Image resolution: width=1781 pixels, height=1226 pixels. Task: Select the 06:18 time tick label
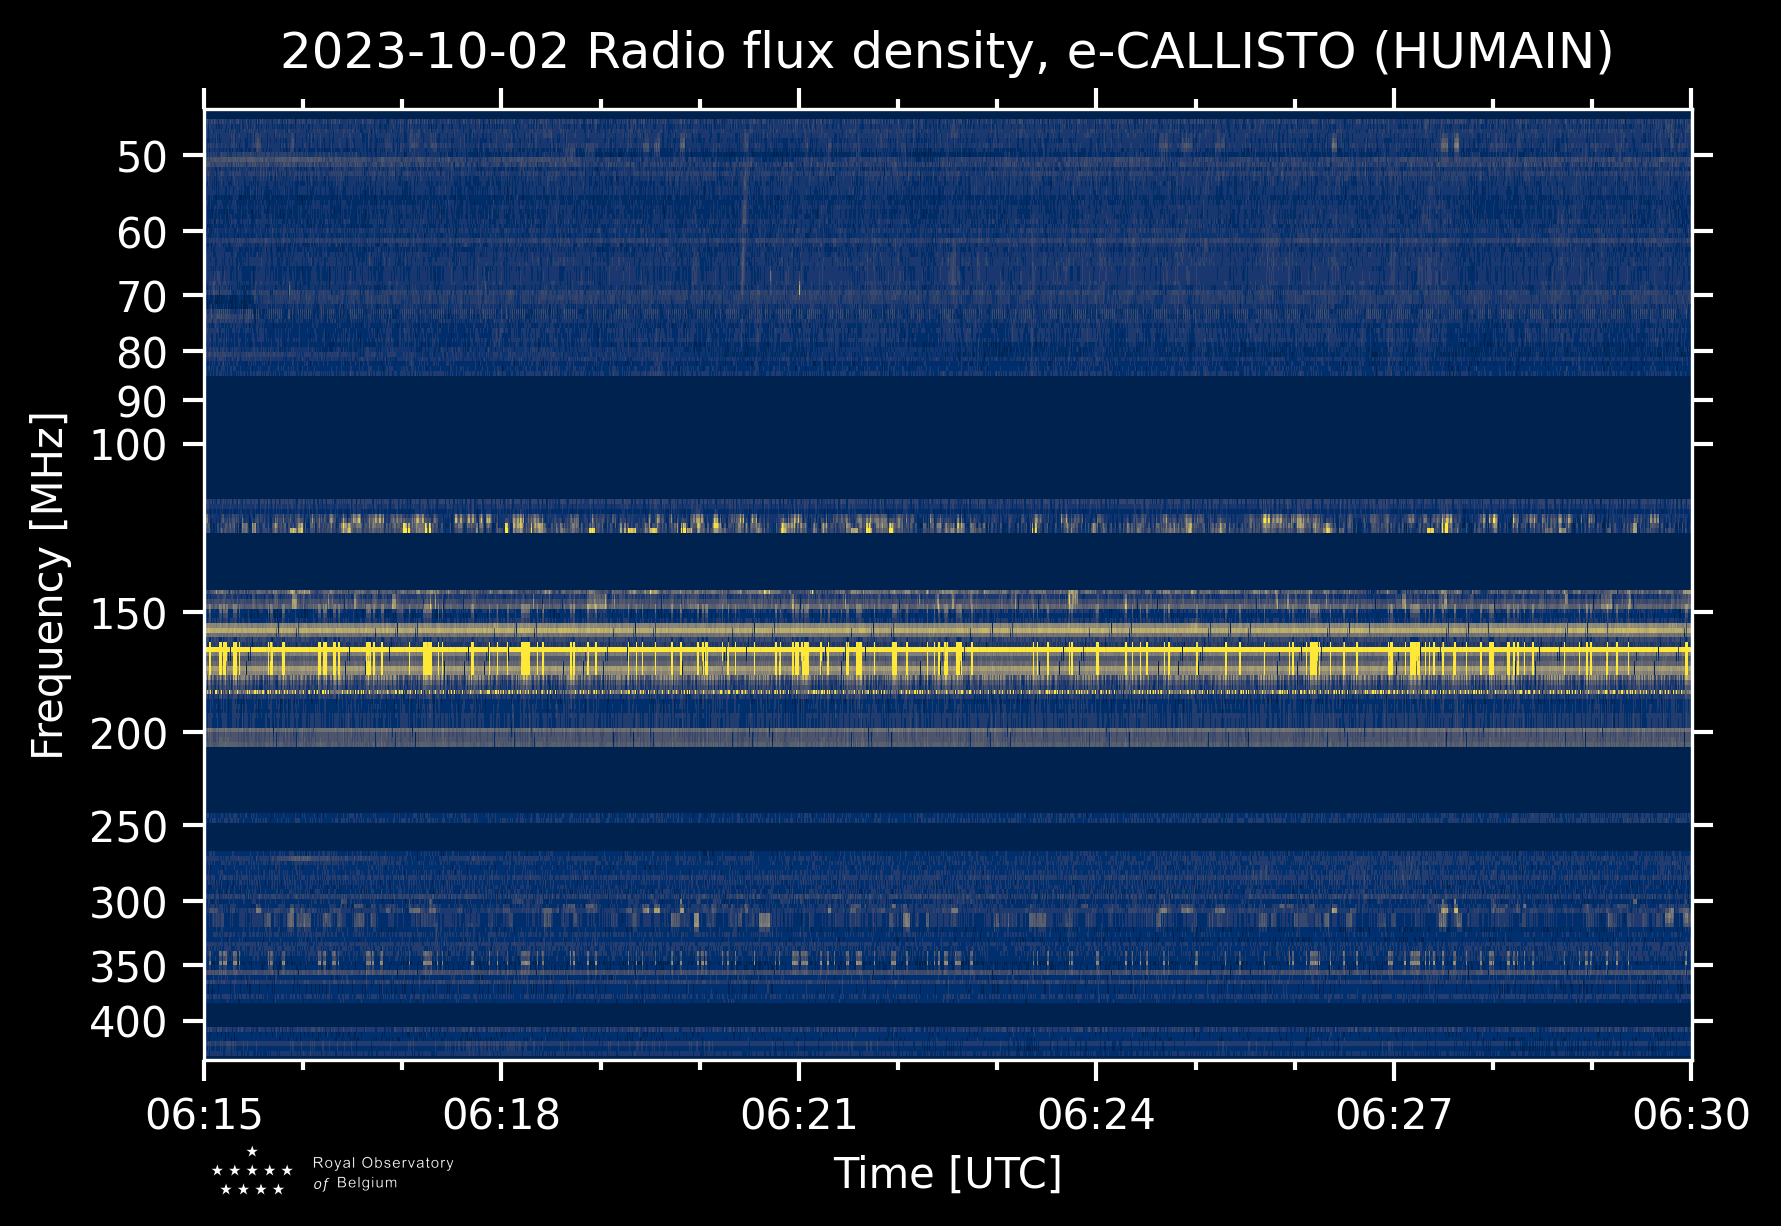coord(501,1114)
